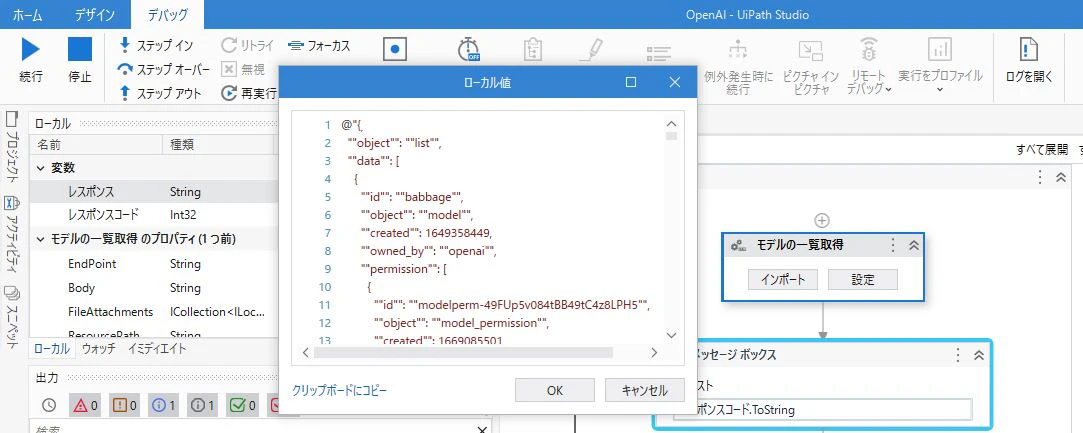Switch to the ウォッチ tab
Image resolution: width=1083 pixels, height=433 pixels.
pos(99,349)
